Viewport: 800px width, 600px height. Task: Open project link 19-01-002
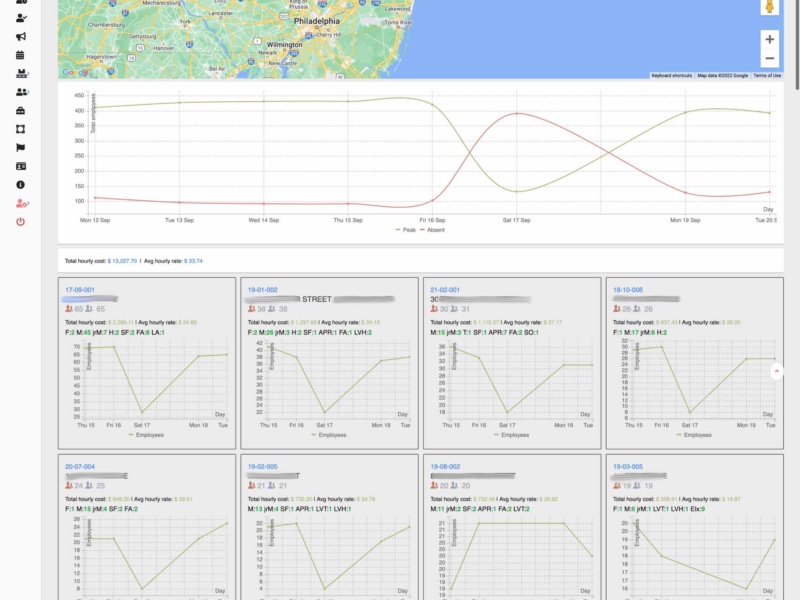[262, 290]
